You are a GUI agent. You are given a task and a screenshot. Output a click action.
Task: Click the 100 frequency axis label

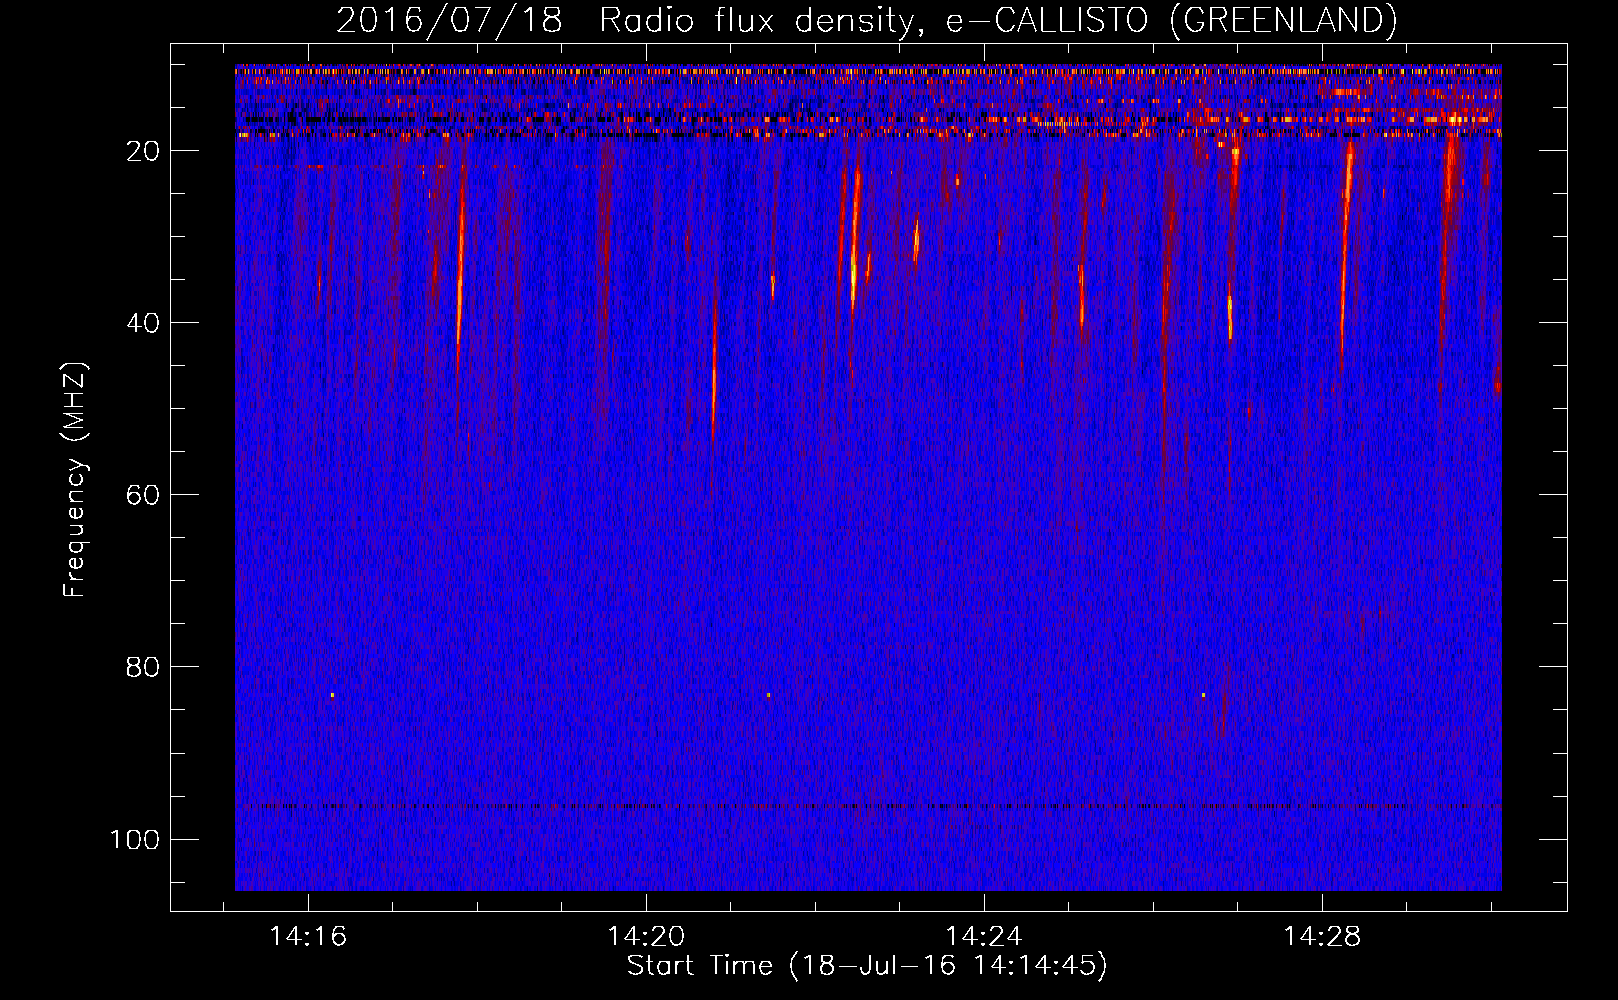[x=135, y=839]
